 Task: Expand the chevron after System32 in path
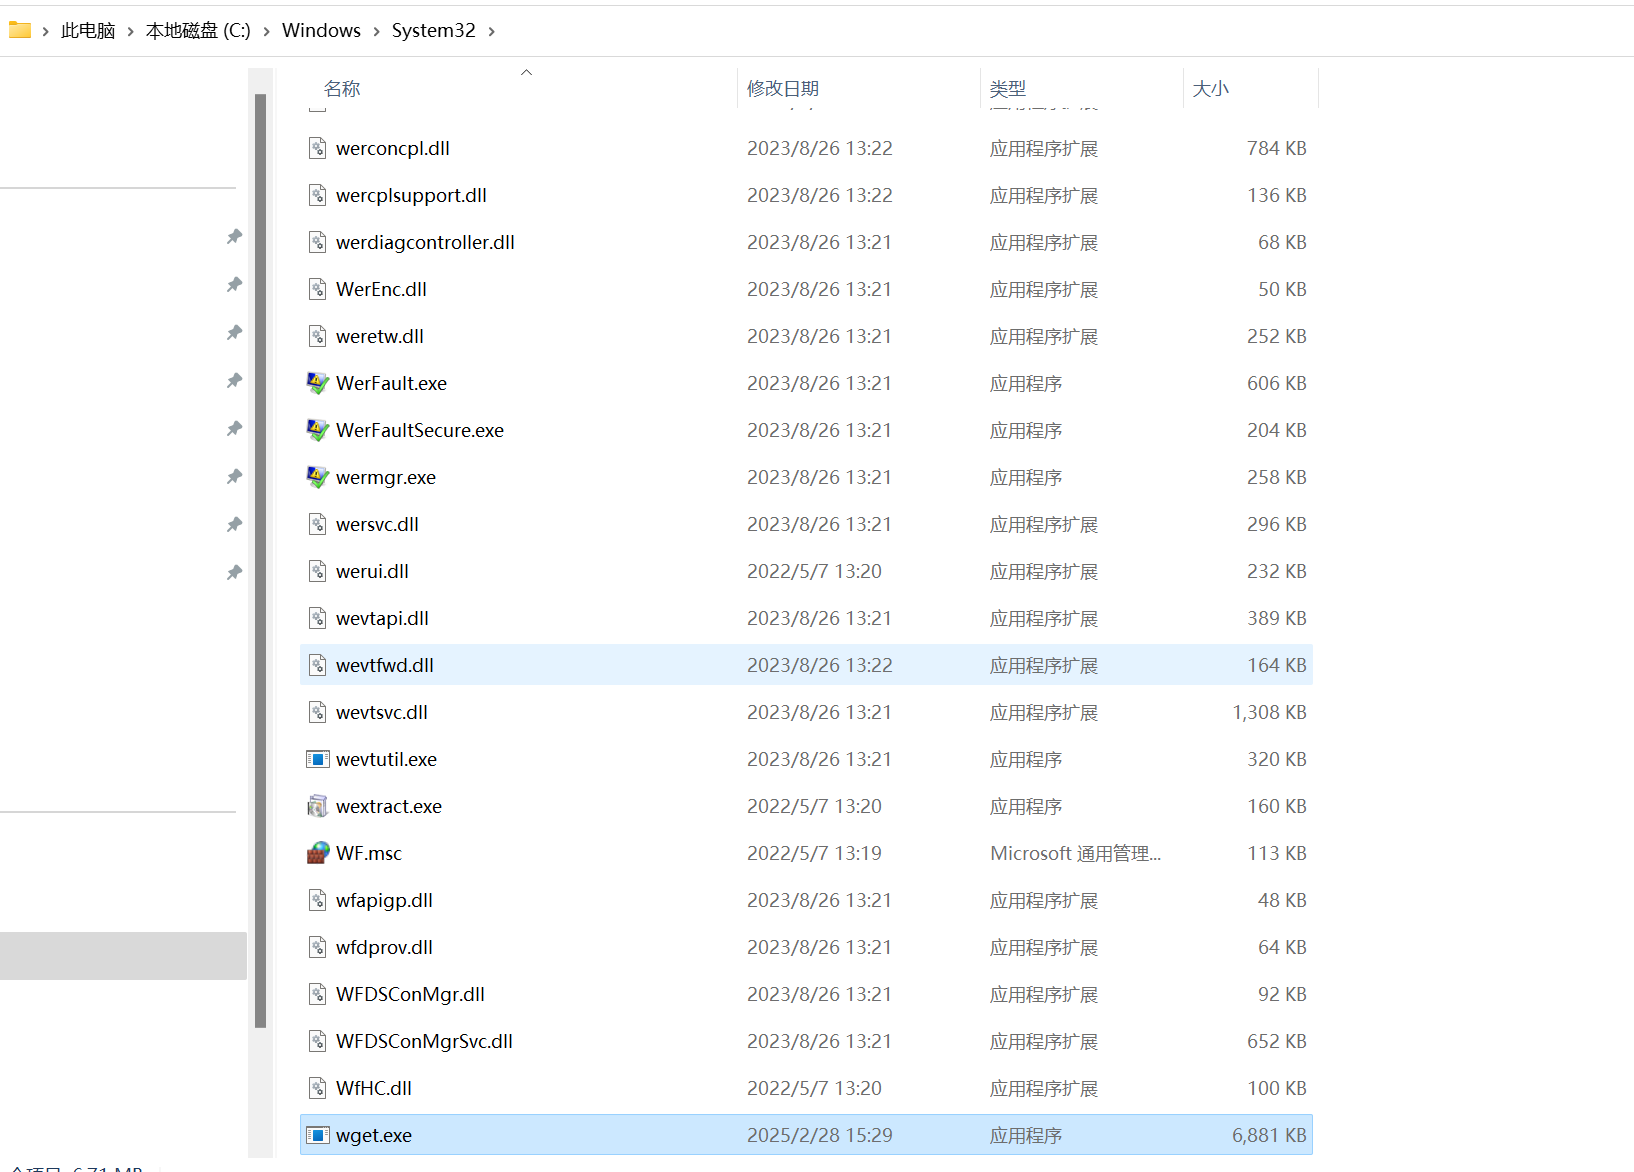click(492, 31)
